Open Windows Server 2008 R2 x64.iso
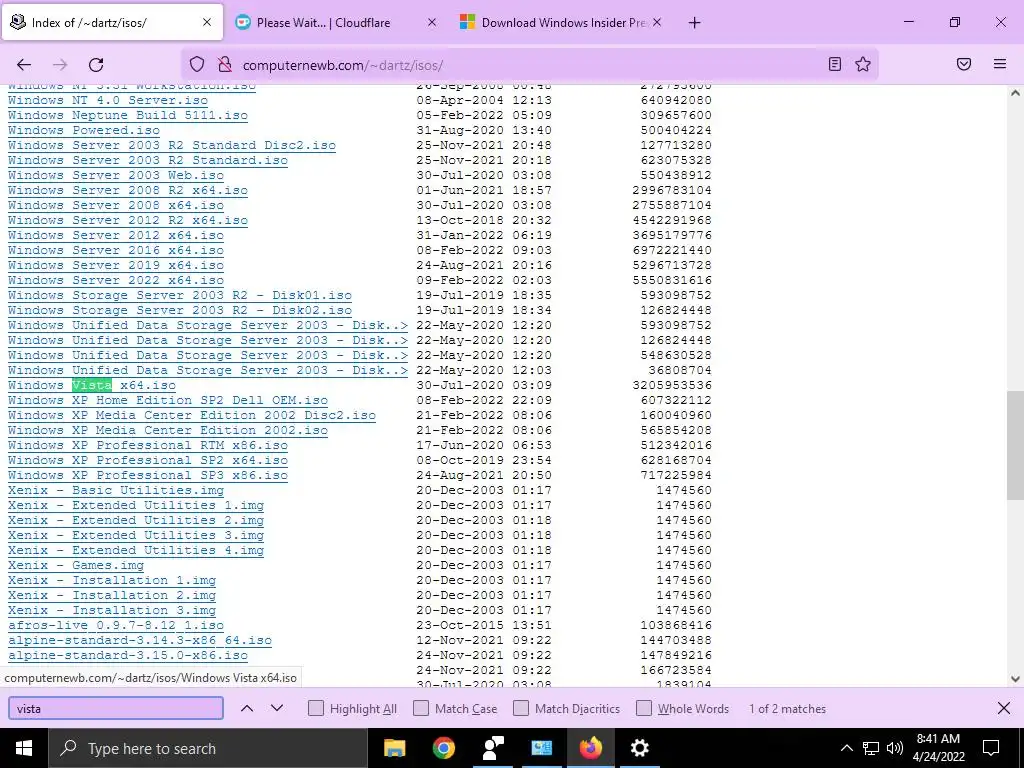The image size is (1024, 768). (128, 191)
